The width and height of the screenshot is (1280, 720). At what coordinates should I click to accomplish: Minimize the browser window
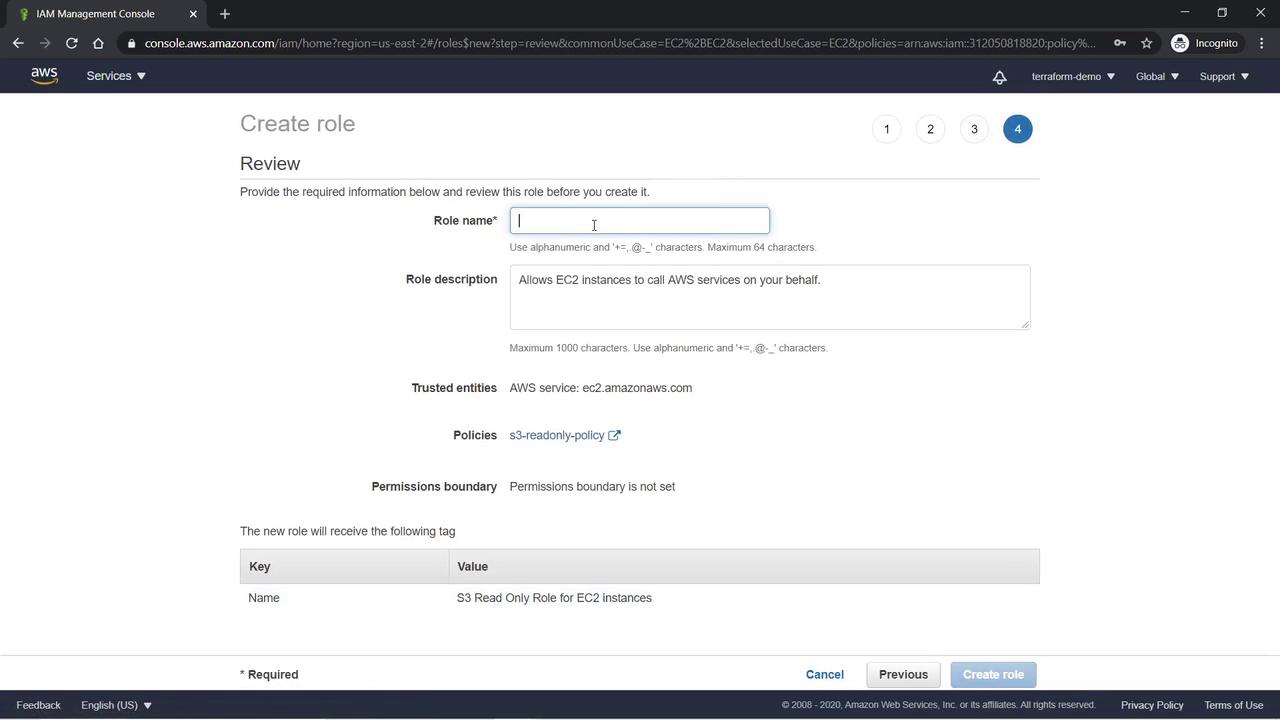pos(1185,13)
